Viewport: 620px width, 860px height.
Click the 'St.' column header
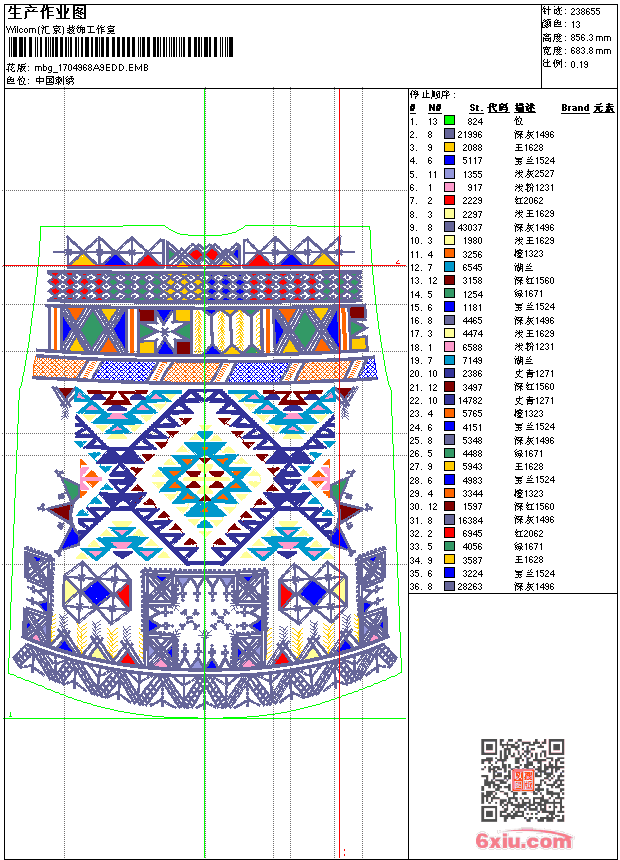(x=476, y=108)
